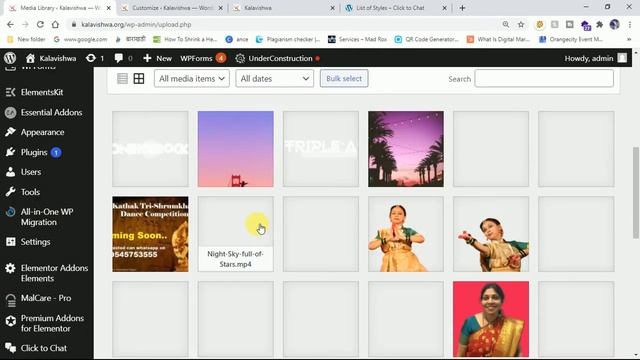Open the Appearance menu item

click(x=42, y=132)
